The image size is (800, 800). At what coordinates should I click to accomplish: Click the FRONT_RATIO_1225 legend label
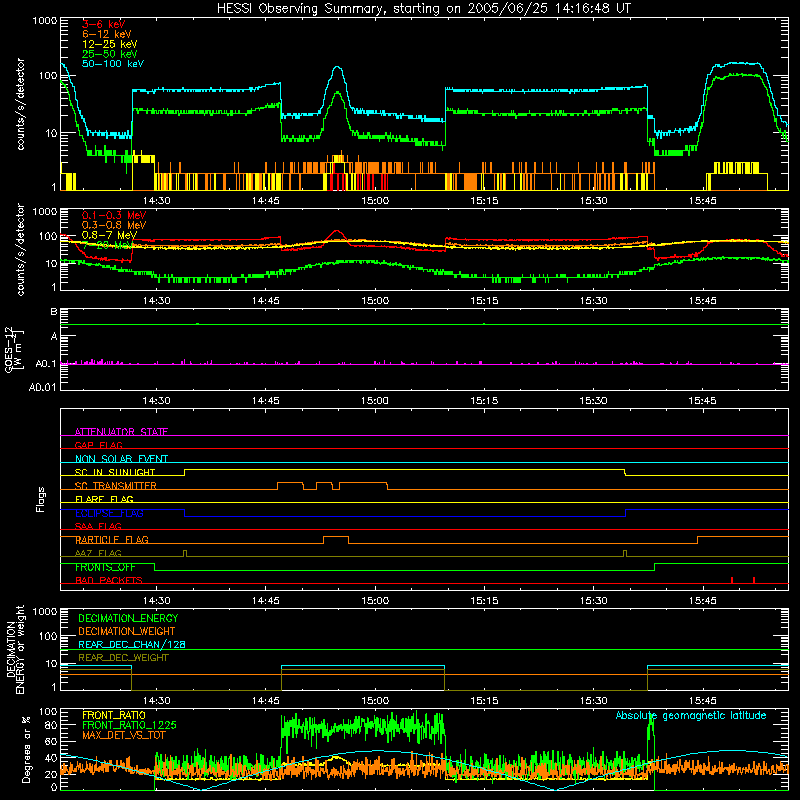tap(129, 725)
